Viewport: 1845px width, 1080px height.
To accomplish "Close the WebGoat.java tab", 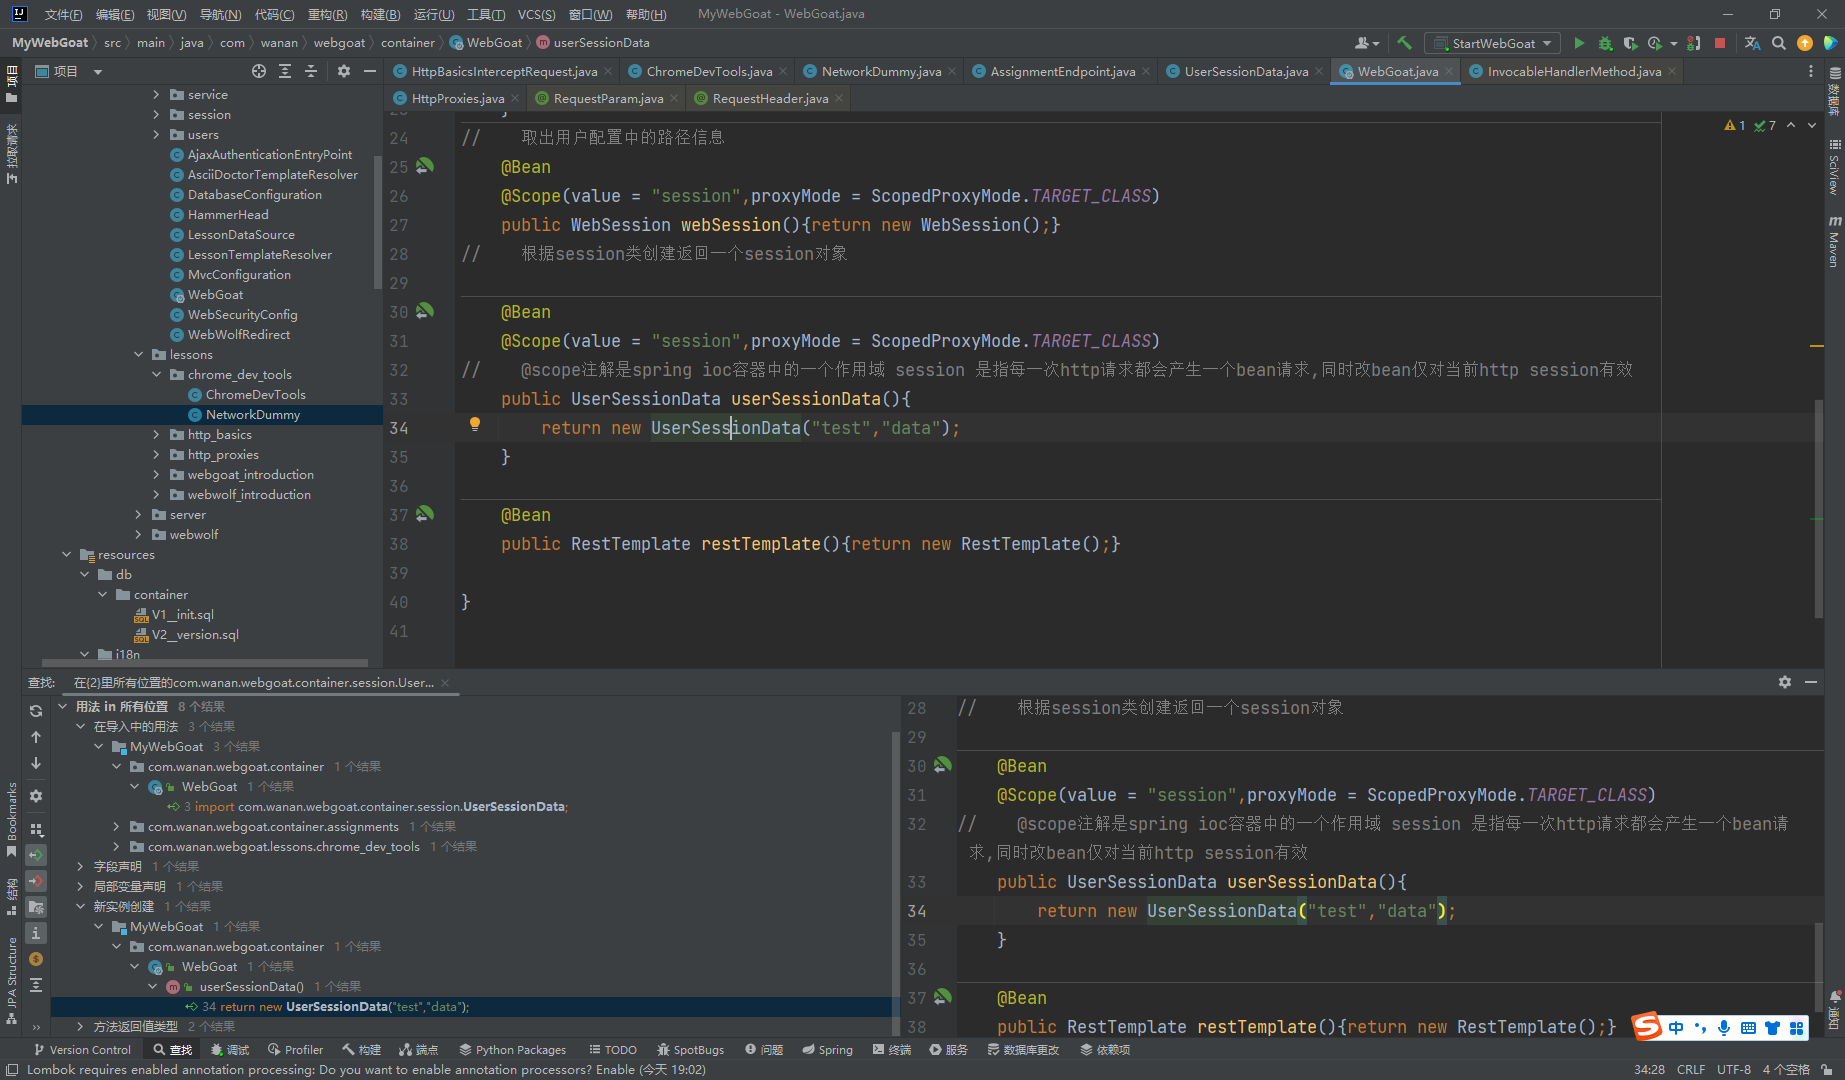I will tap(1448, 71).
